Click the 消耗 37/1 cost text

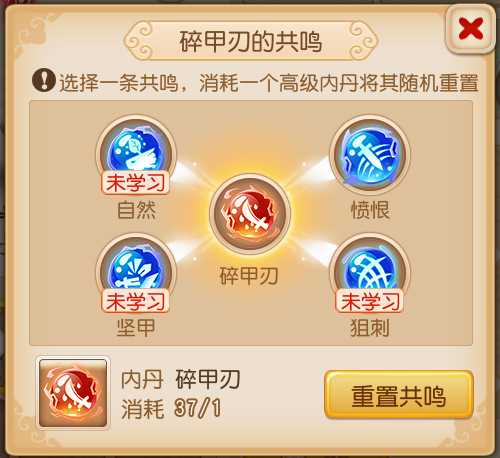(x=171, y=409)
